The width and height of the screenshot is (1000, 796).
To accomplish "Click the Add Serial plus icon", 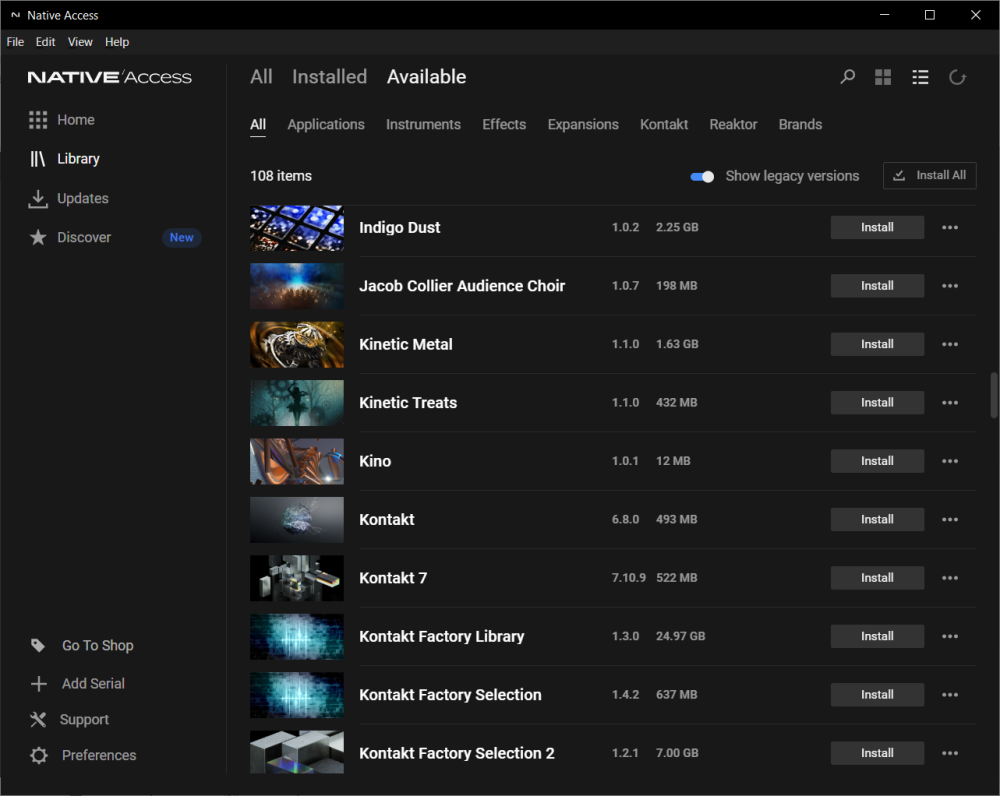I will (38, 684).
